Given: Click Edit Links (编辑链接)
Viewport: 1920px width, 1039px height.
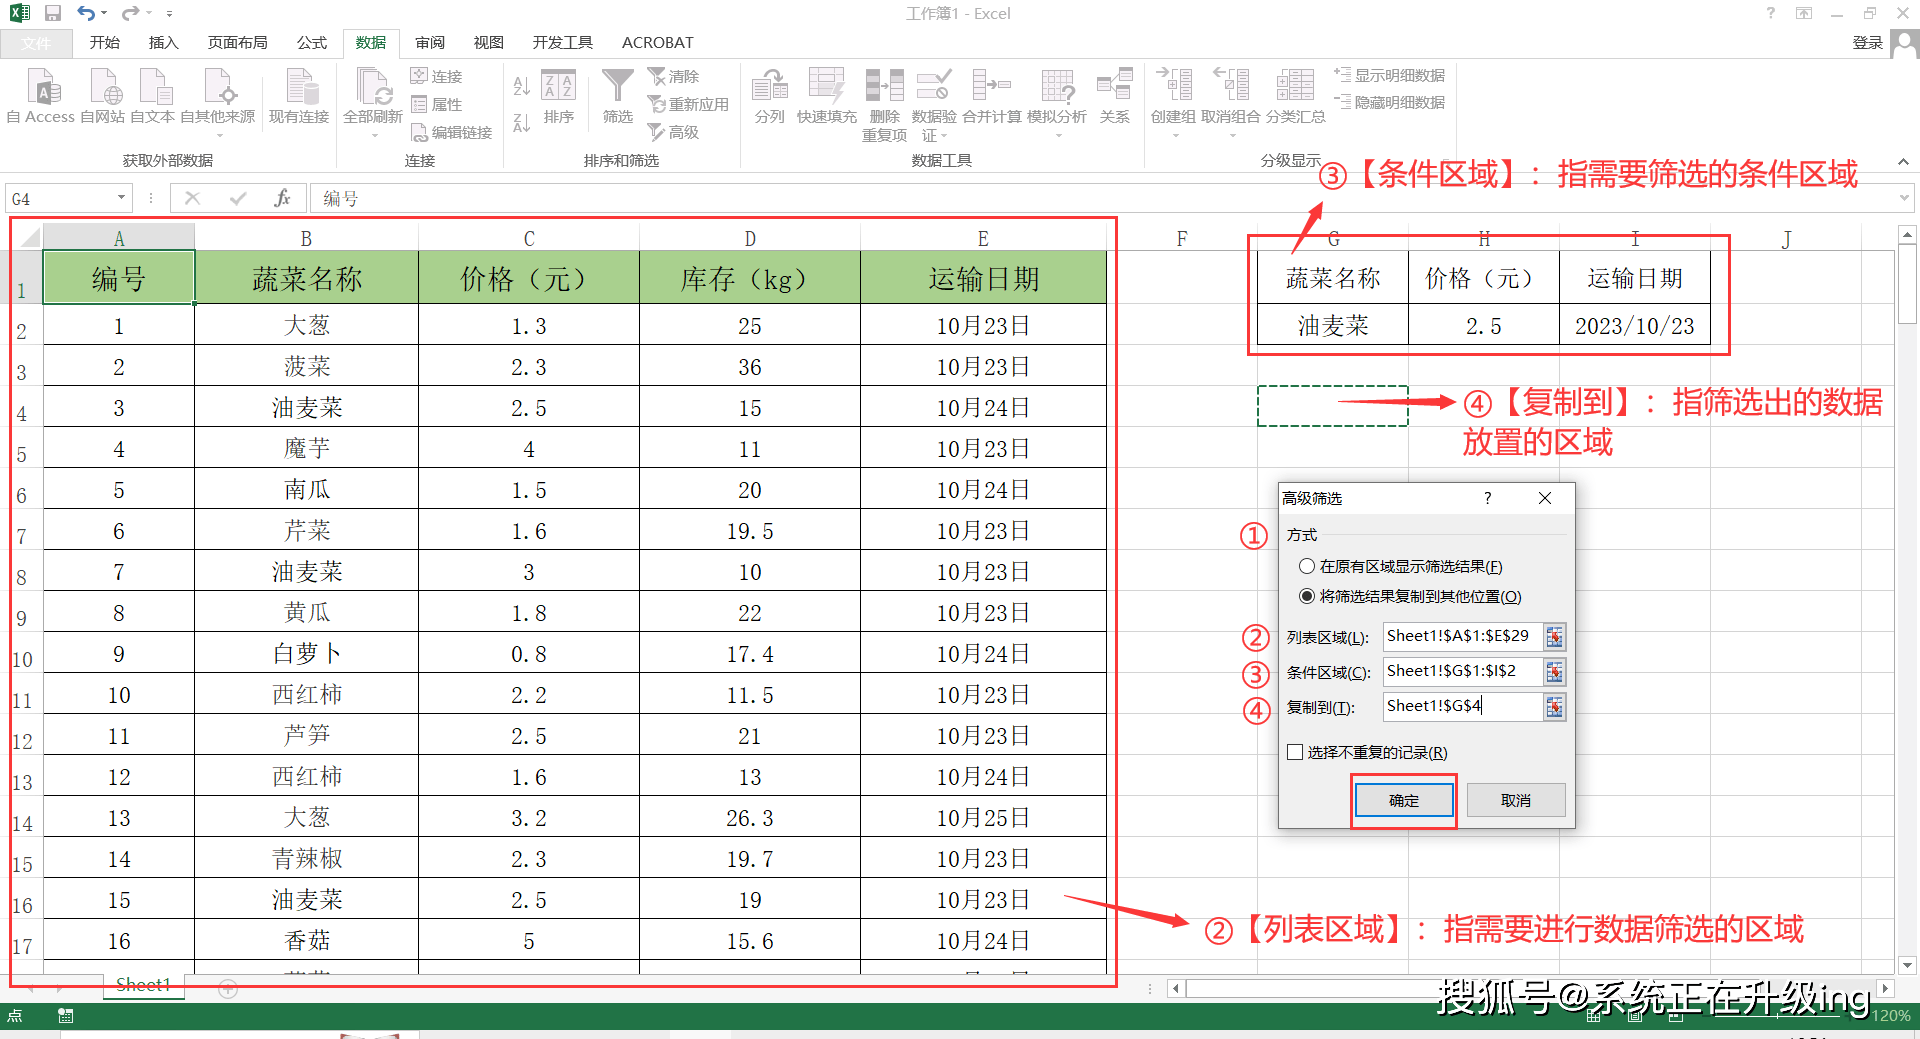Looking at the screenshot, I should coord(452,132).
